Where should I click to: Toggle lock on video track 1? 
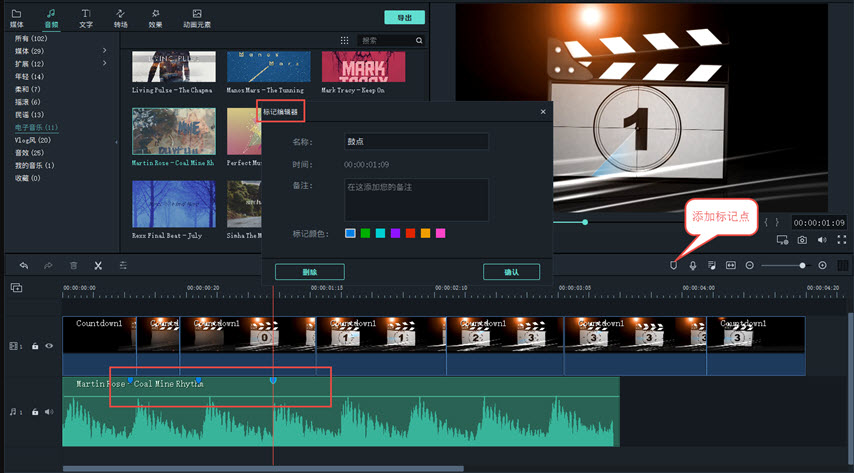click(x=35, y=346)
